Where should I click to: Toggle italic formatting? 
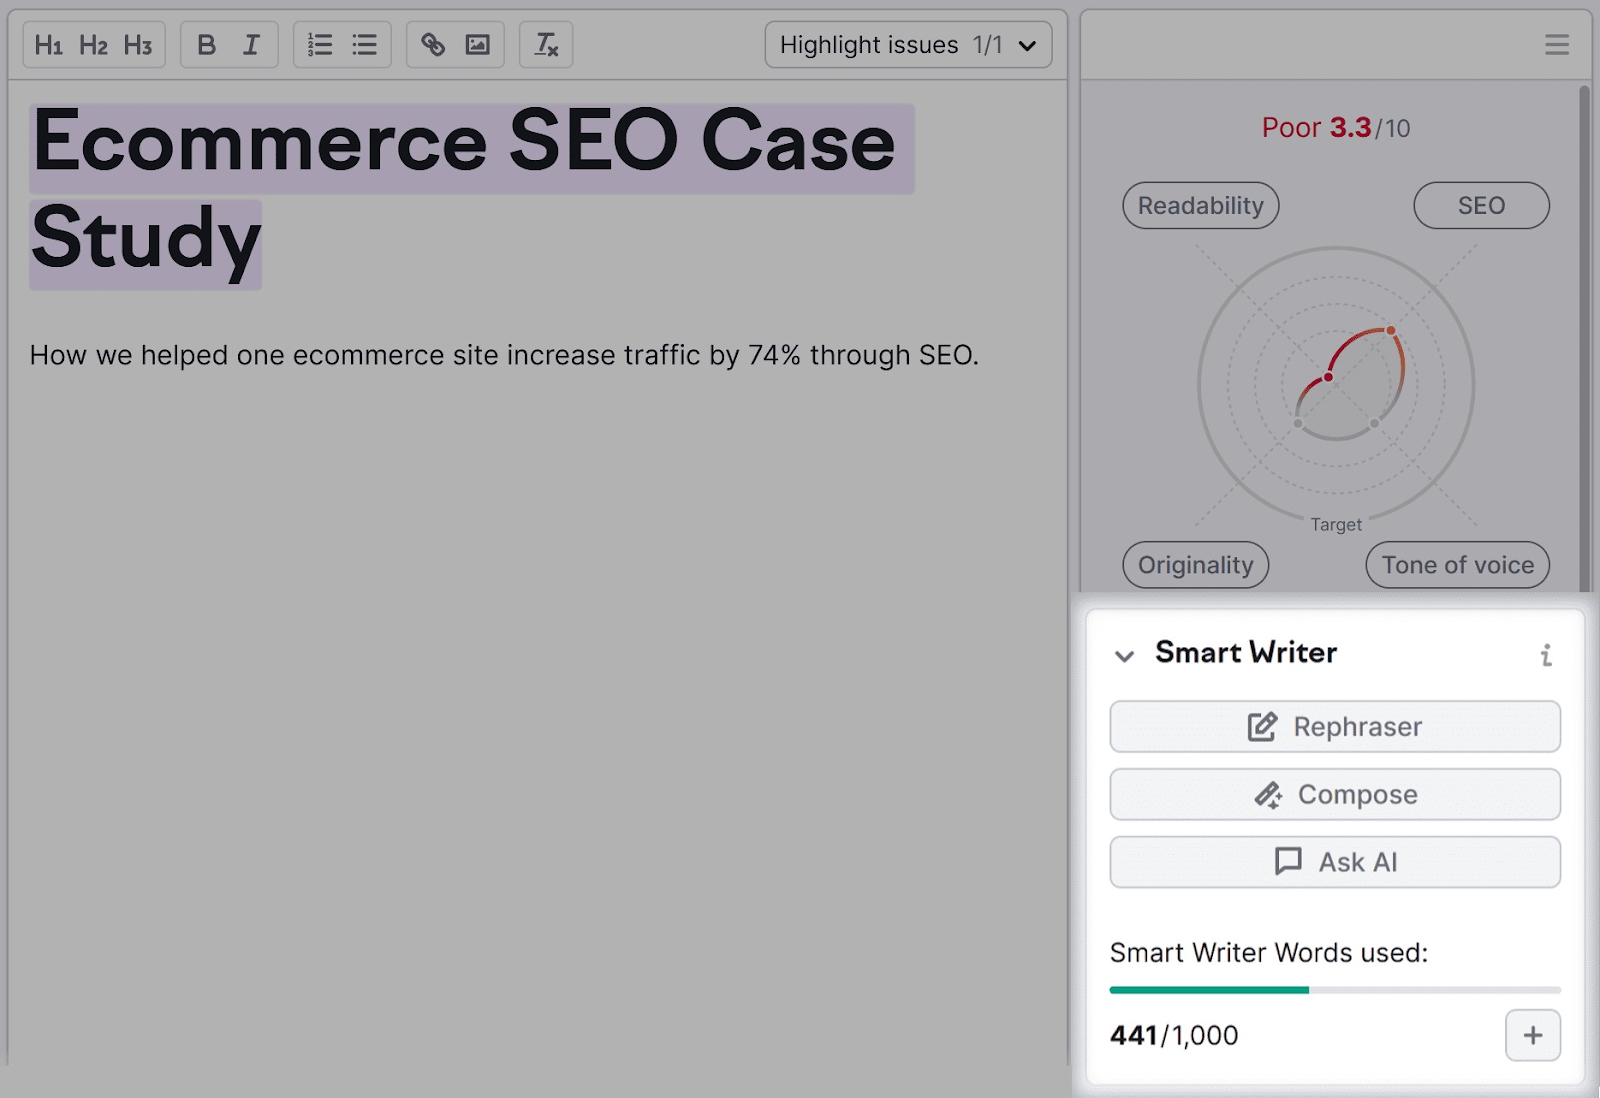pyautogui.click(x=251, y=44)
